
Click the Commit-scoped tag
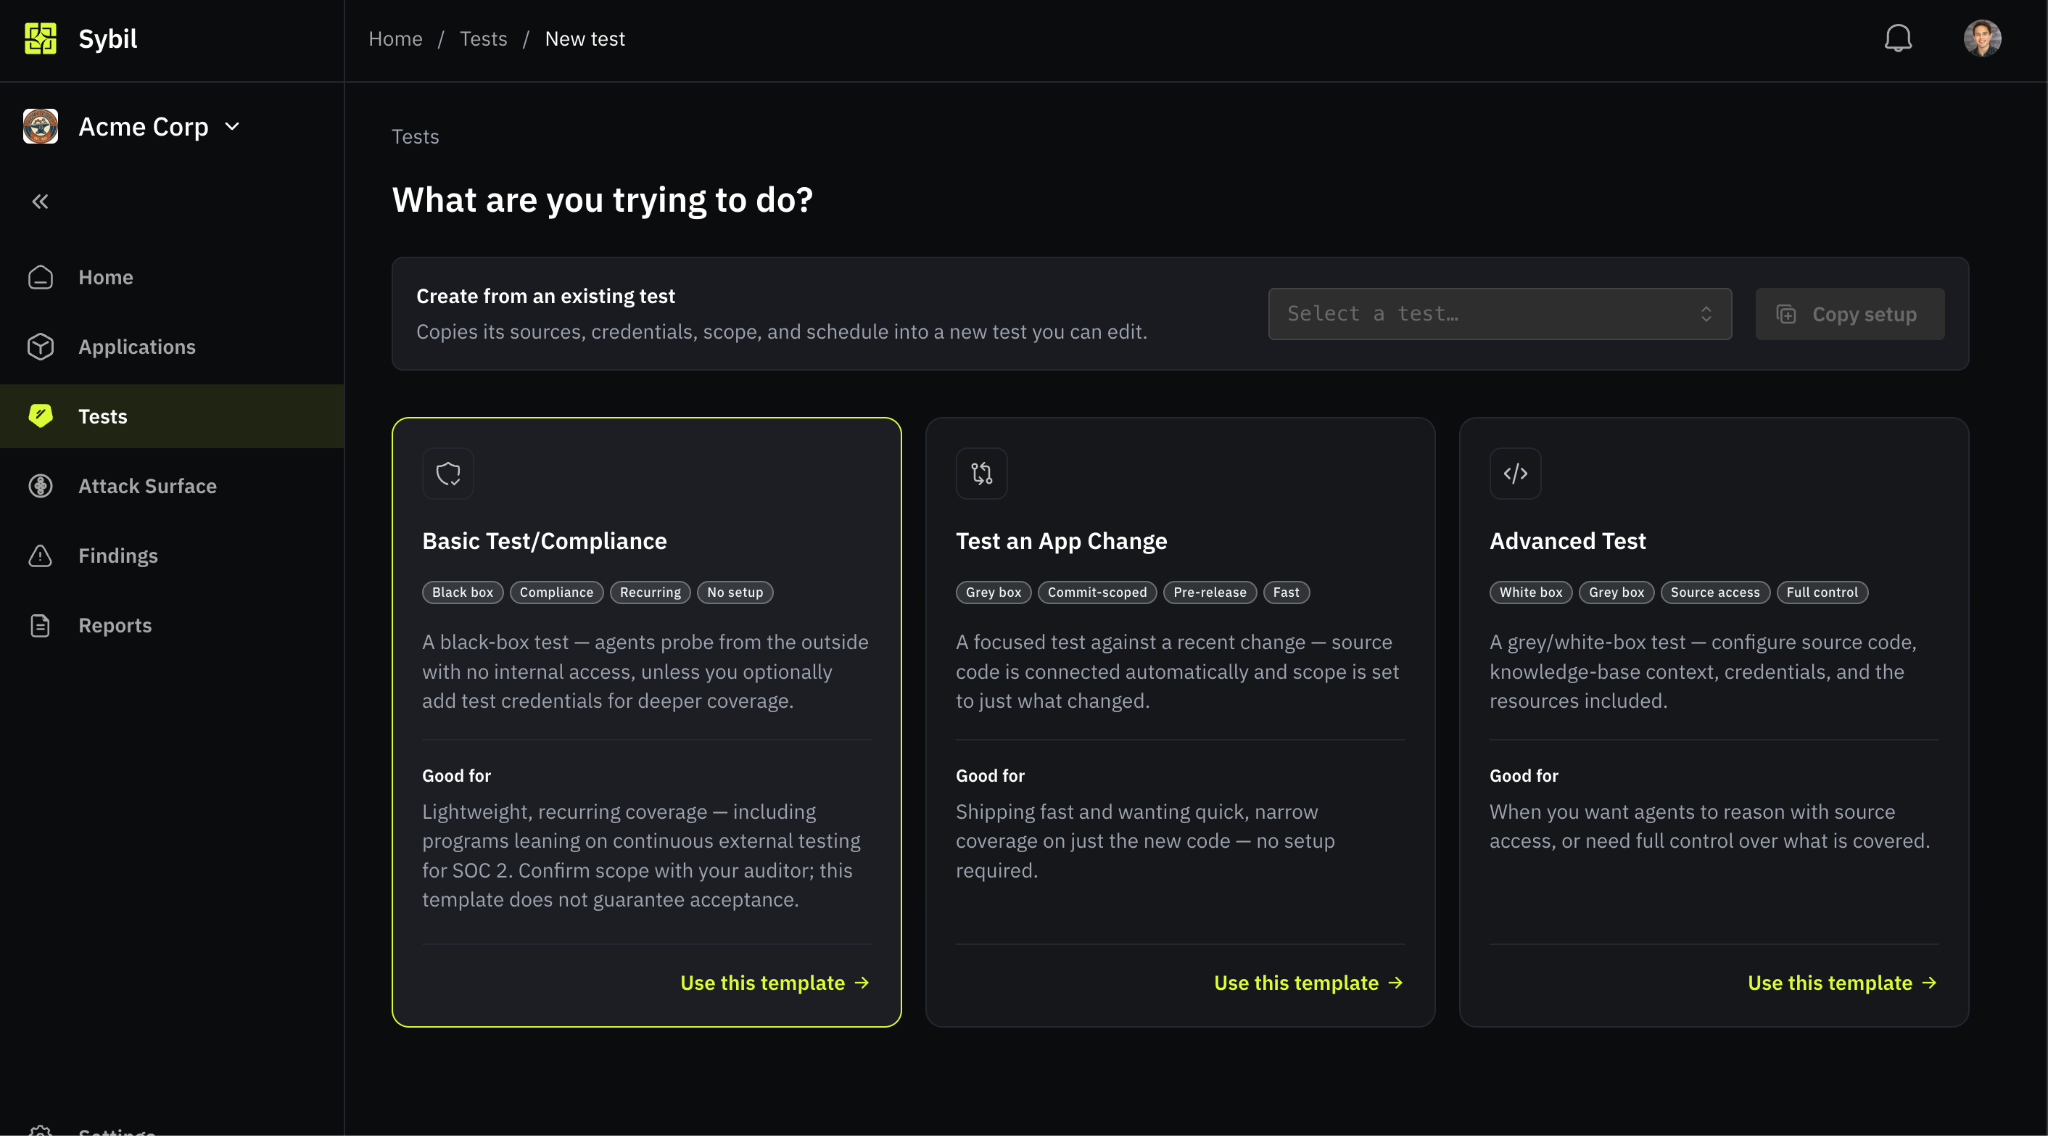click(x=1097, y=592)
